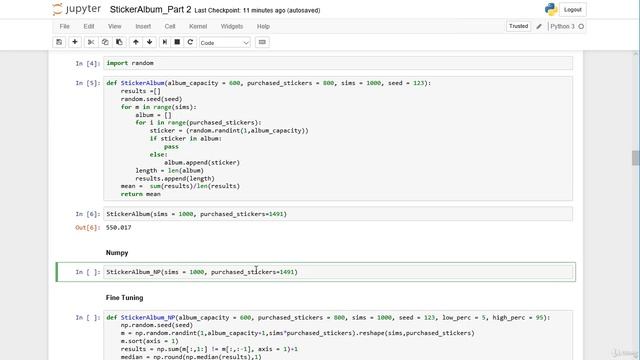Click the In [5] prompt label
The height and width of the screenshot is (360, 640).
(x=87, y=83)
